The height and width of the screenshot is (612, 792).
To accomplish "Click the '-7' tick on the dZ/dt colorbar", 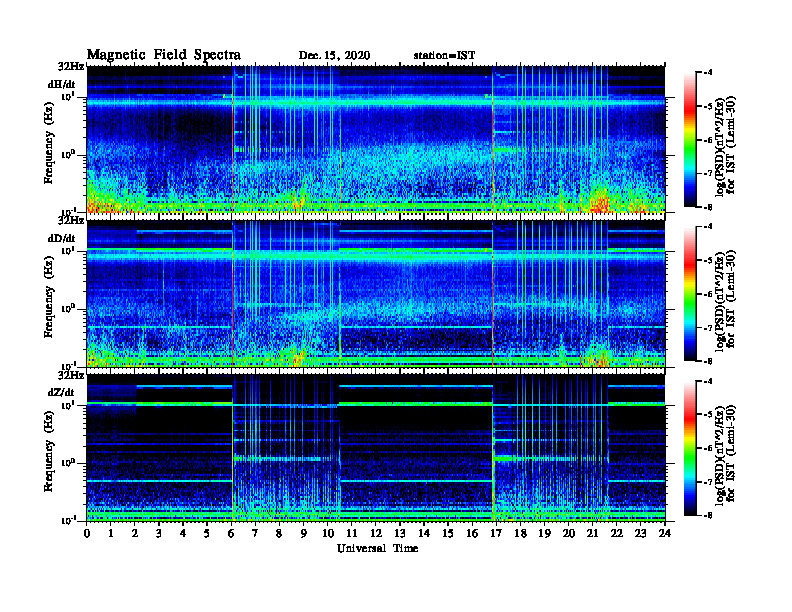I will click(709, 482).
